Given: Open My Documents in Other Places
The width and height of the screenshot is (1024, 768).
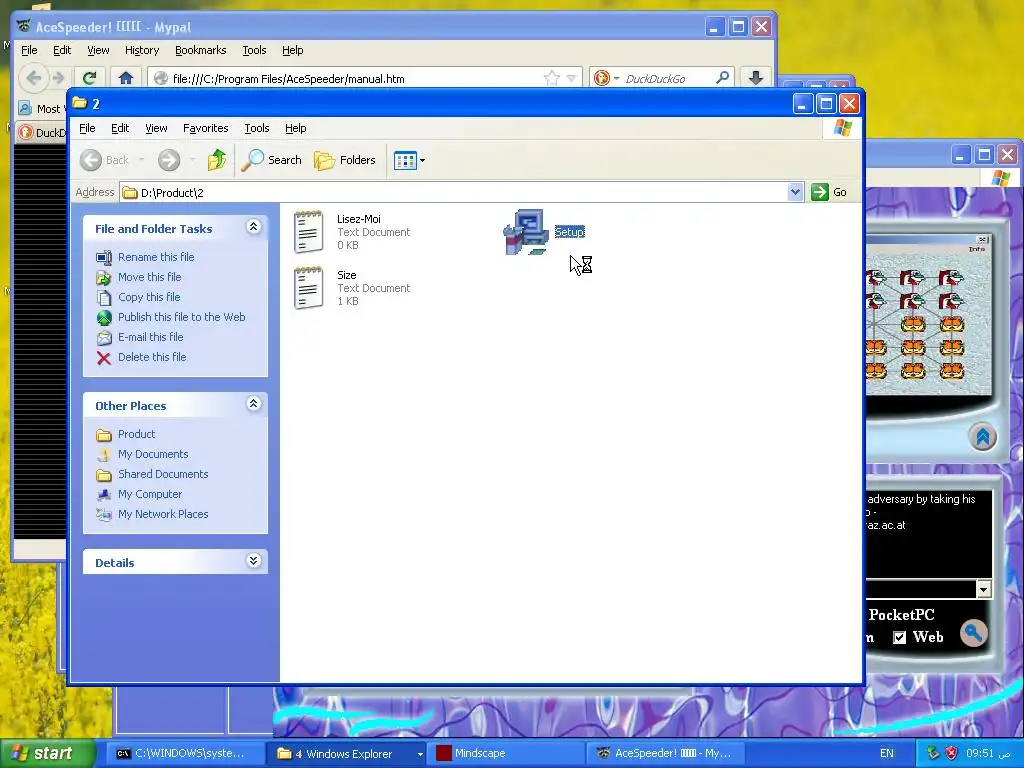Looking at the screenshot, I should pyautogui.click(x=153, y=454).
